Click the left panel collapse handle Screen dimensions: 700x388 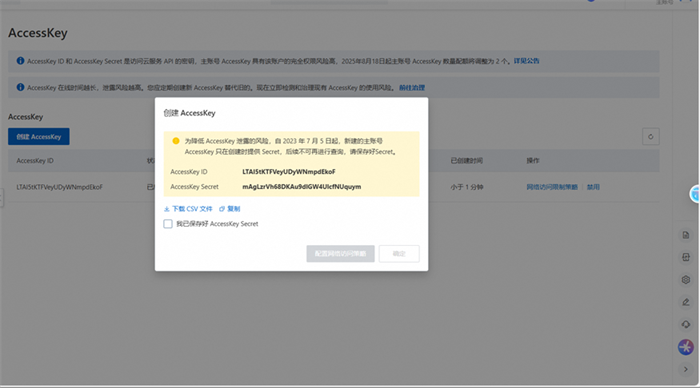click(x=1, y=197)
